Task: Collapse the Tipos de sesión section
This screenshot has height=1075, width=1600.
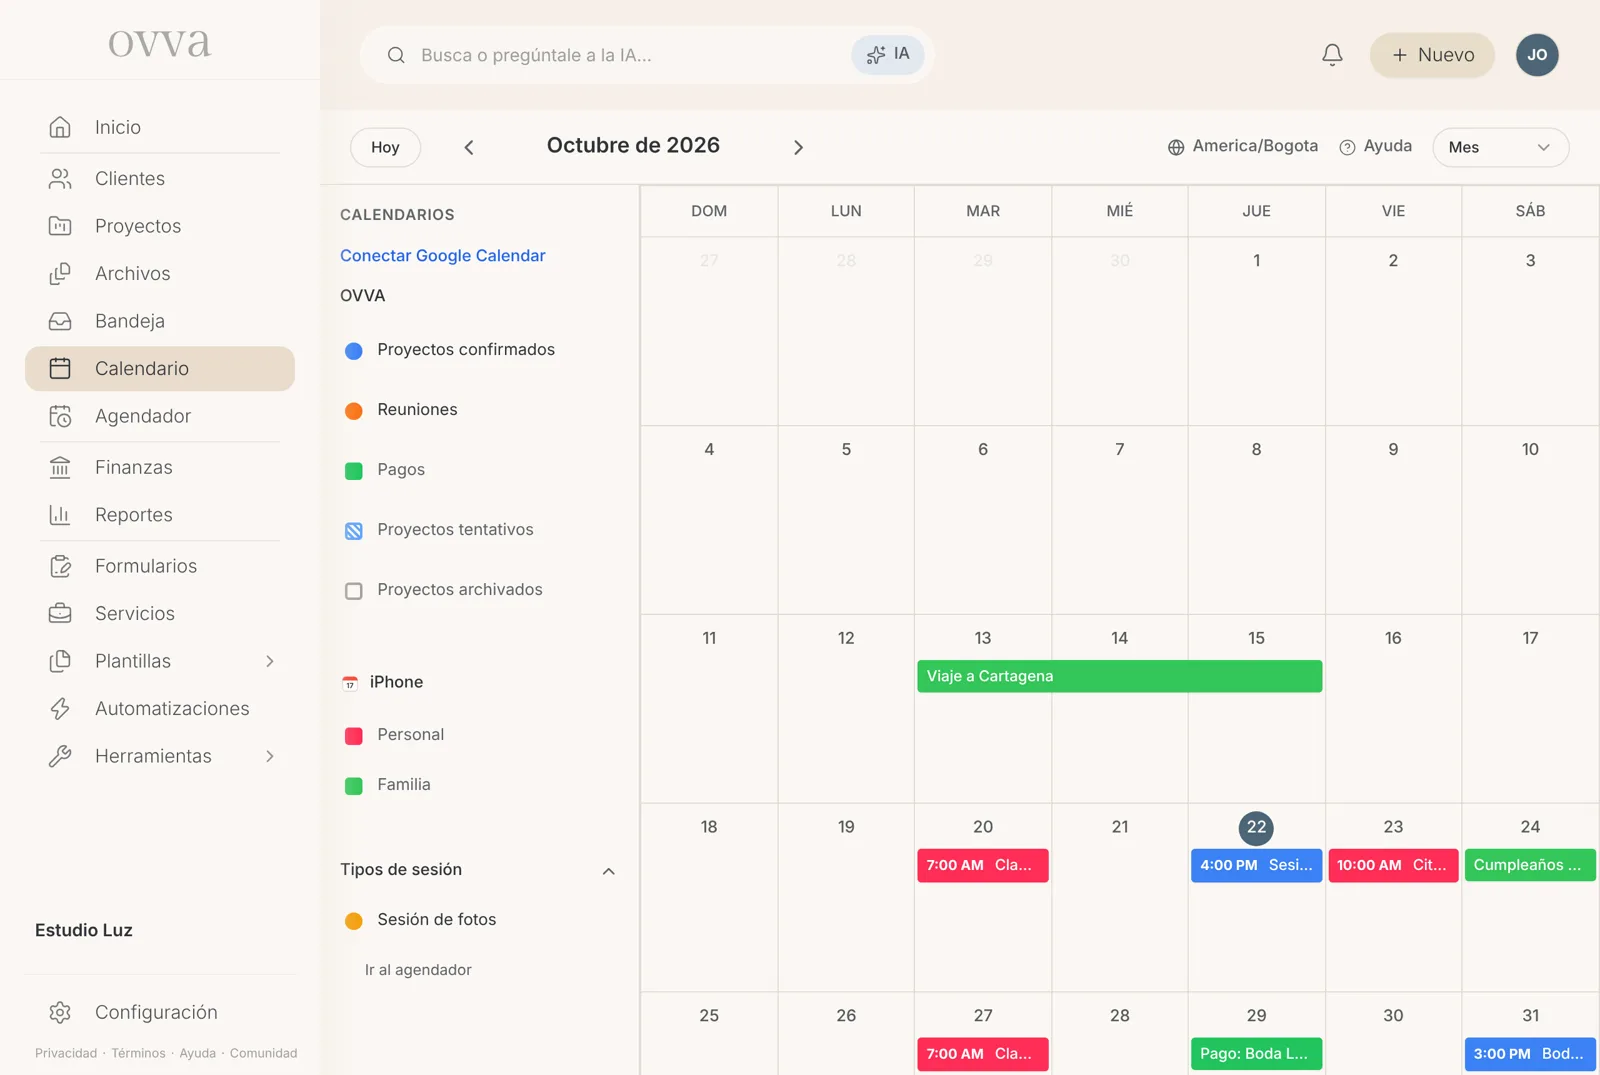Action: [608, 871]
